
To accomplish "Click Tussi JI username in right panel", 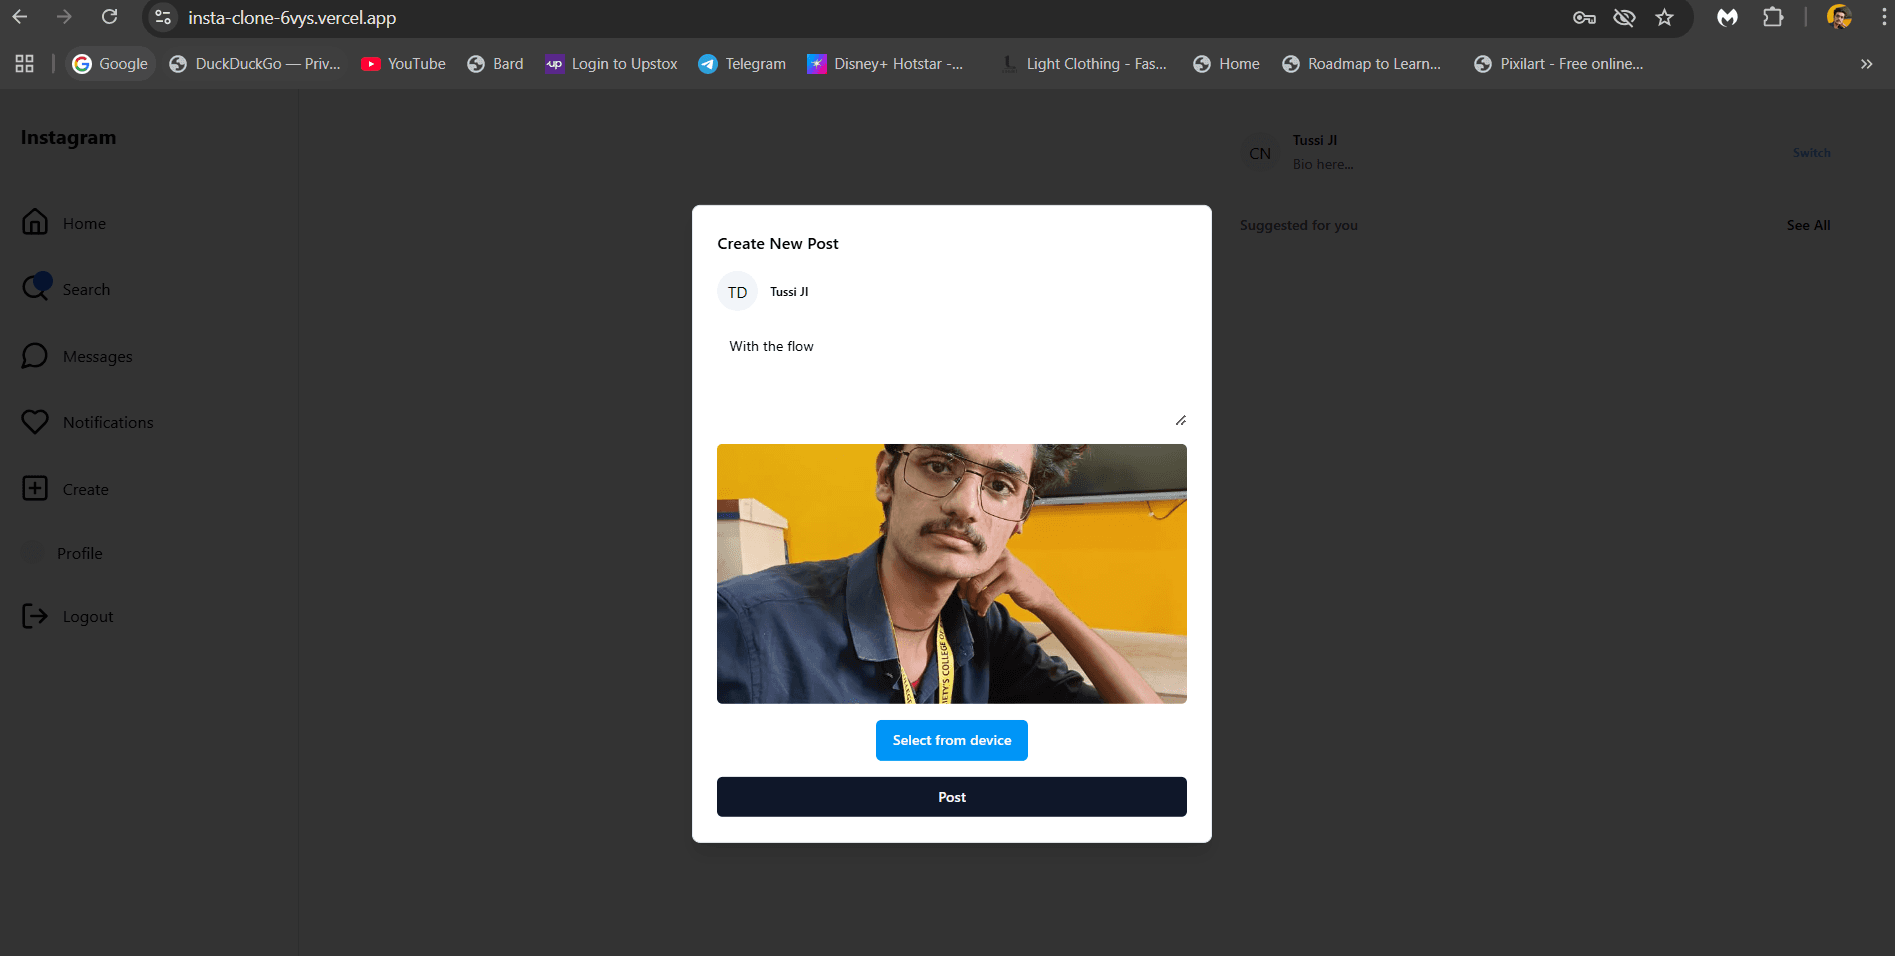I will click(1315, 140).
